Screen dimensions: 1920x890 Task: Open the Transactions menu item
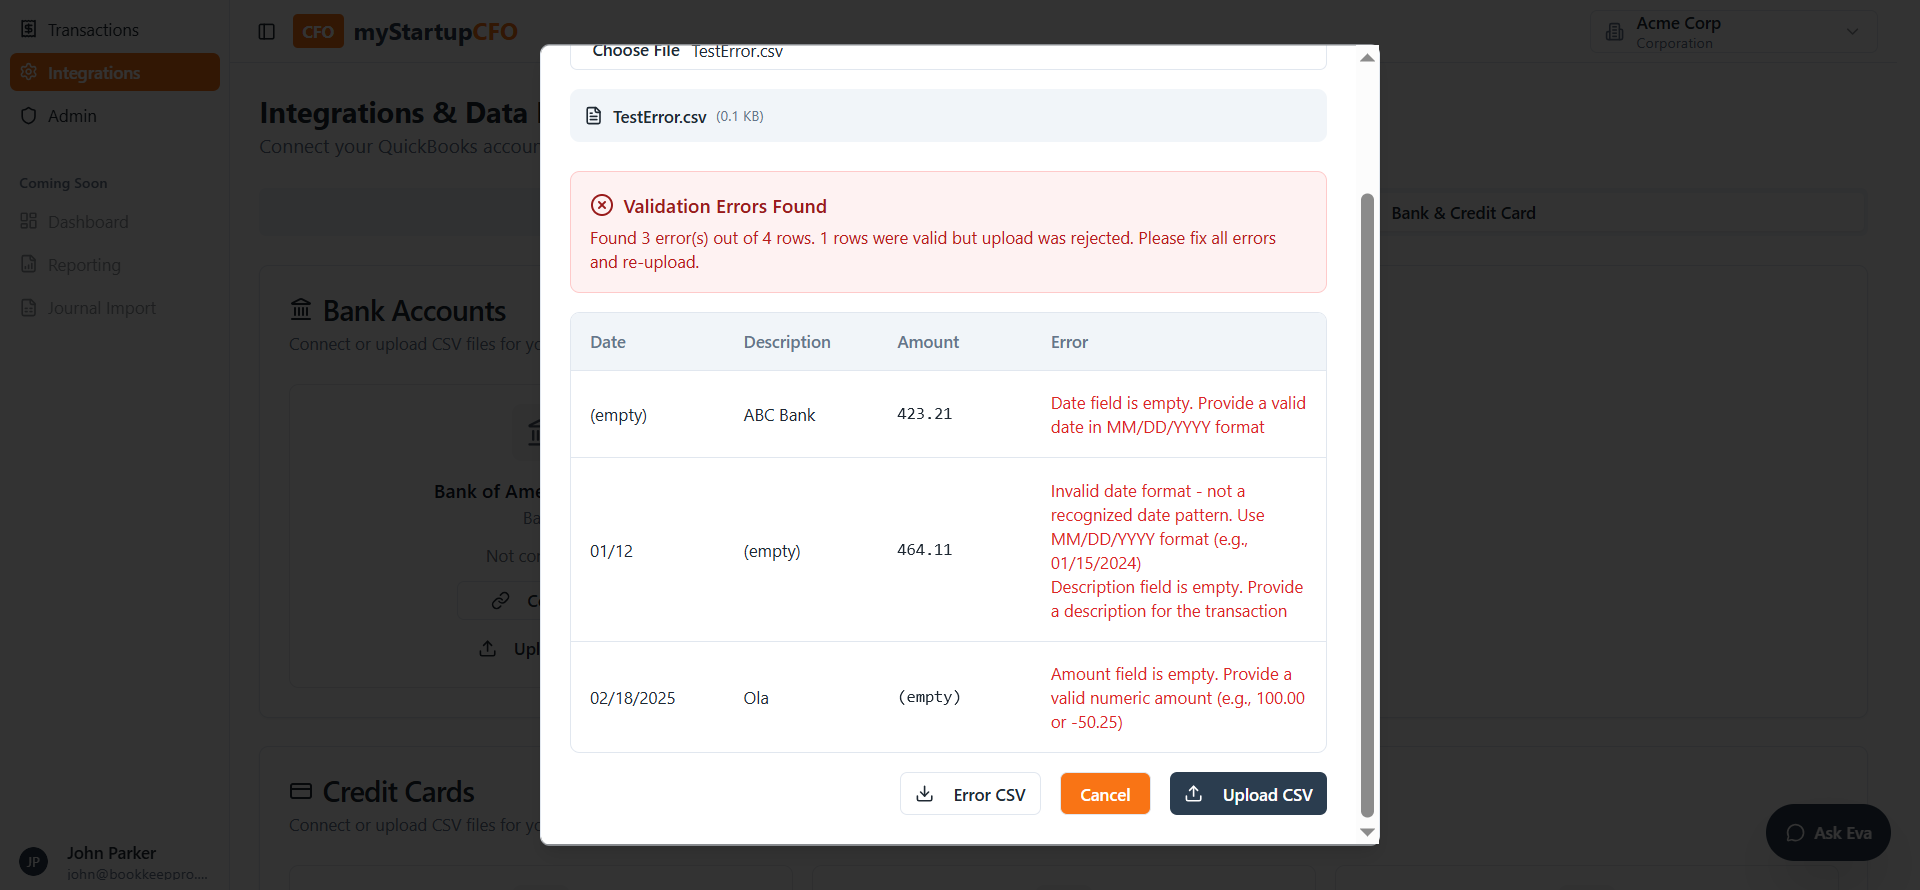pos(93,30)
